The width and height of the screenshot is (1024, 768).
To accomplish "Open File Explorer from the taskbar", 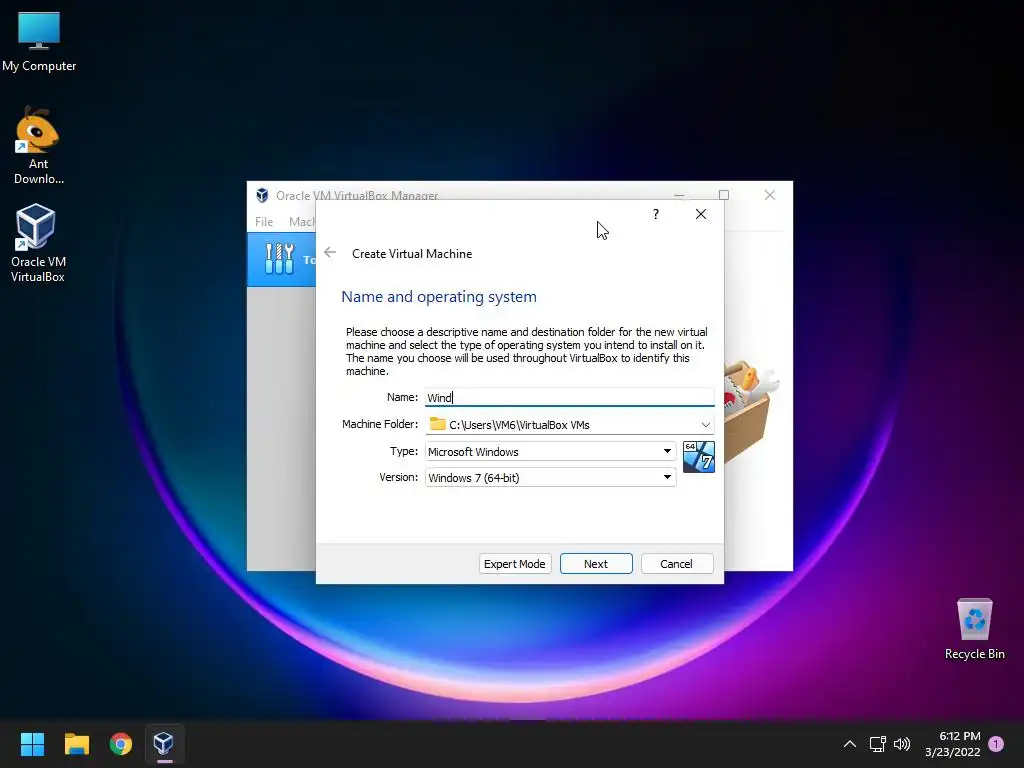I will click(76, 744).
